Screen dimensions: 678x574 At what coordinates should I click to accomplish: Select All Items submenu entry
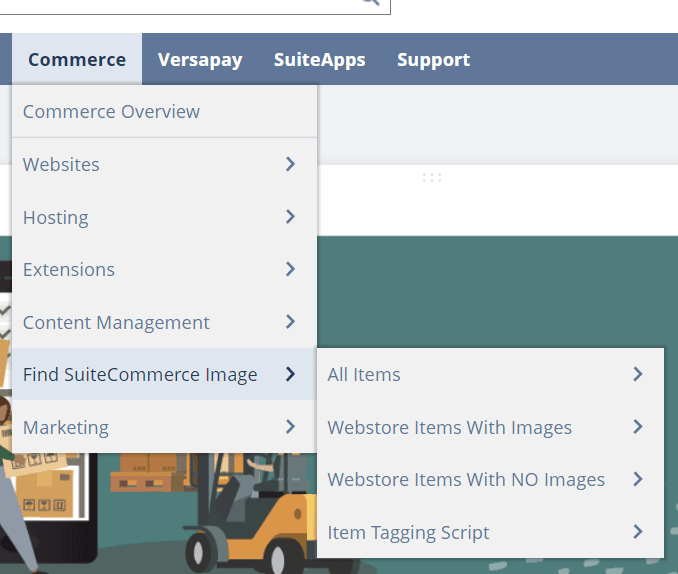[x=490, y=375]
